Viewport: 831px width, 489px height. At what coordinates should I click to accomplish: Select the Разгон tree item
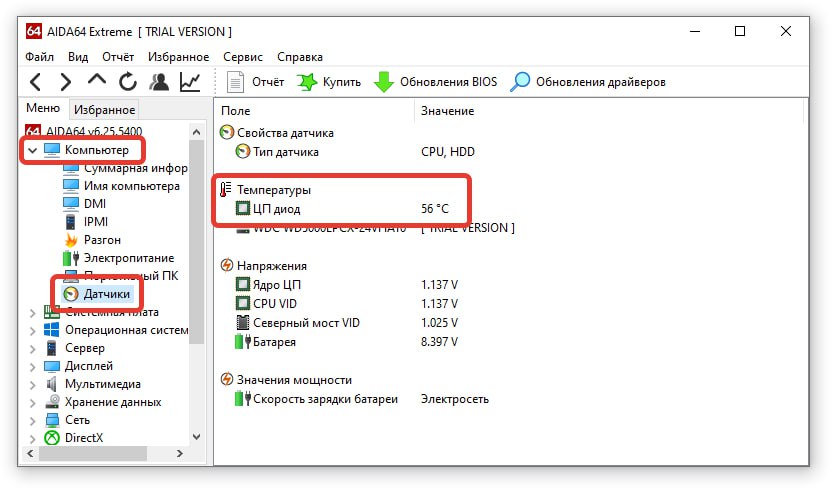pos(102,240)
